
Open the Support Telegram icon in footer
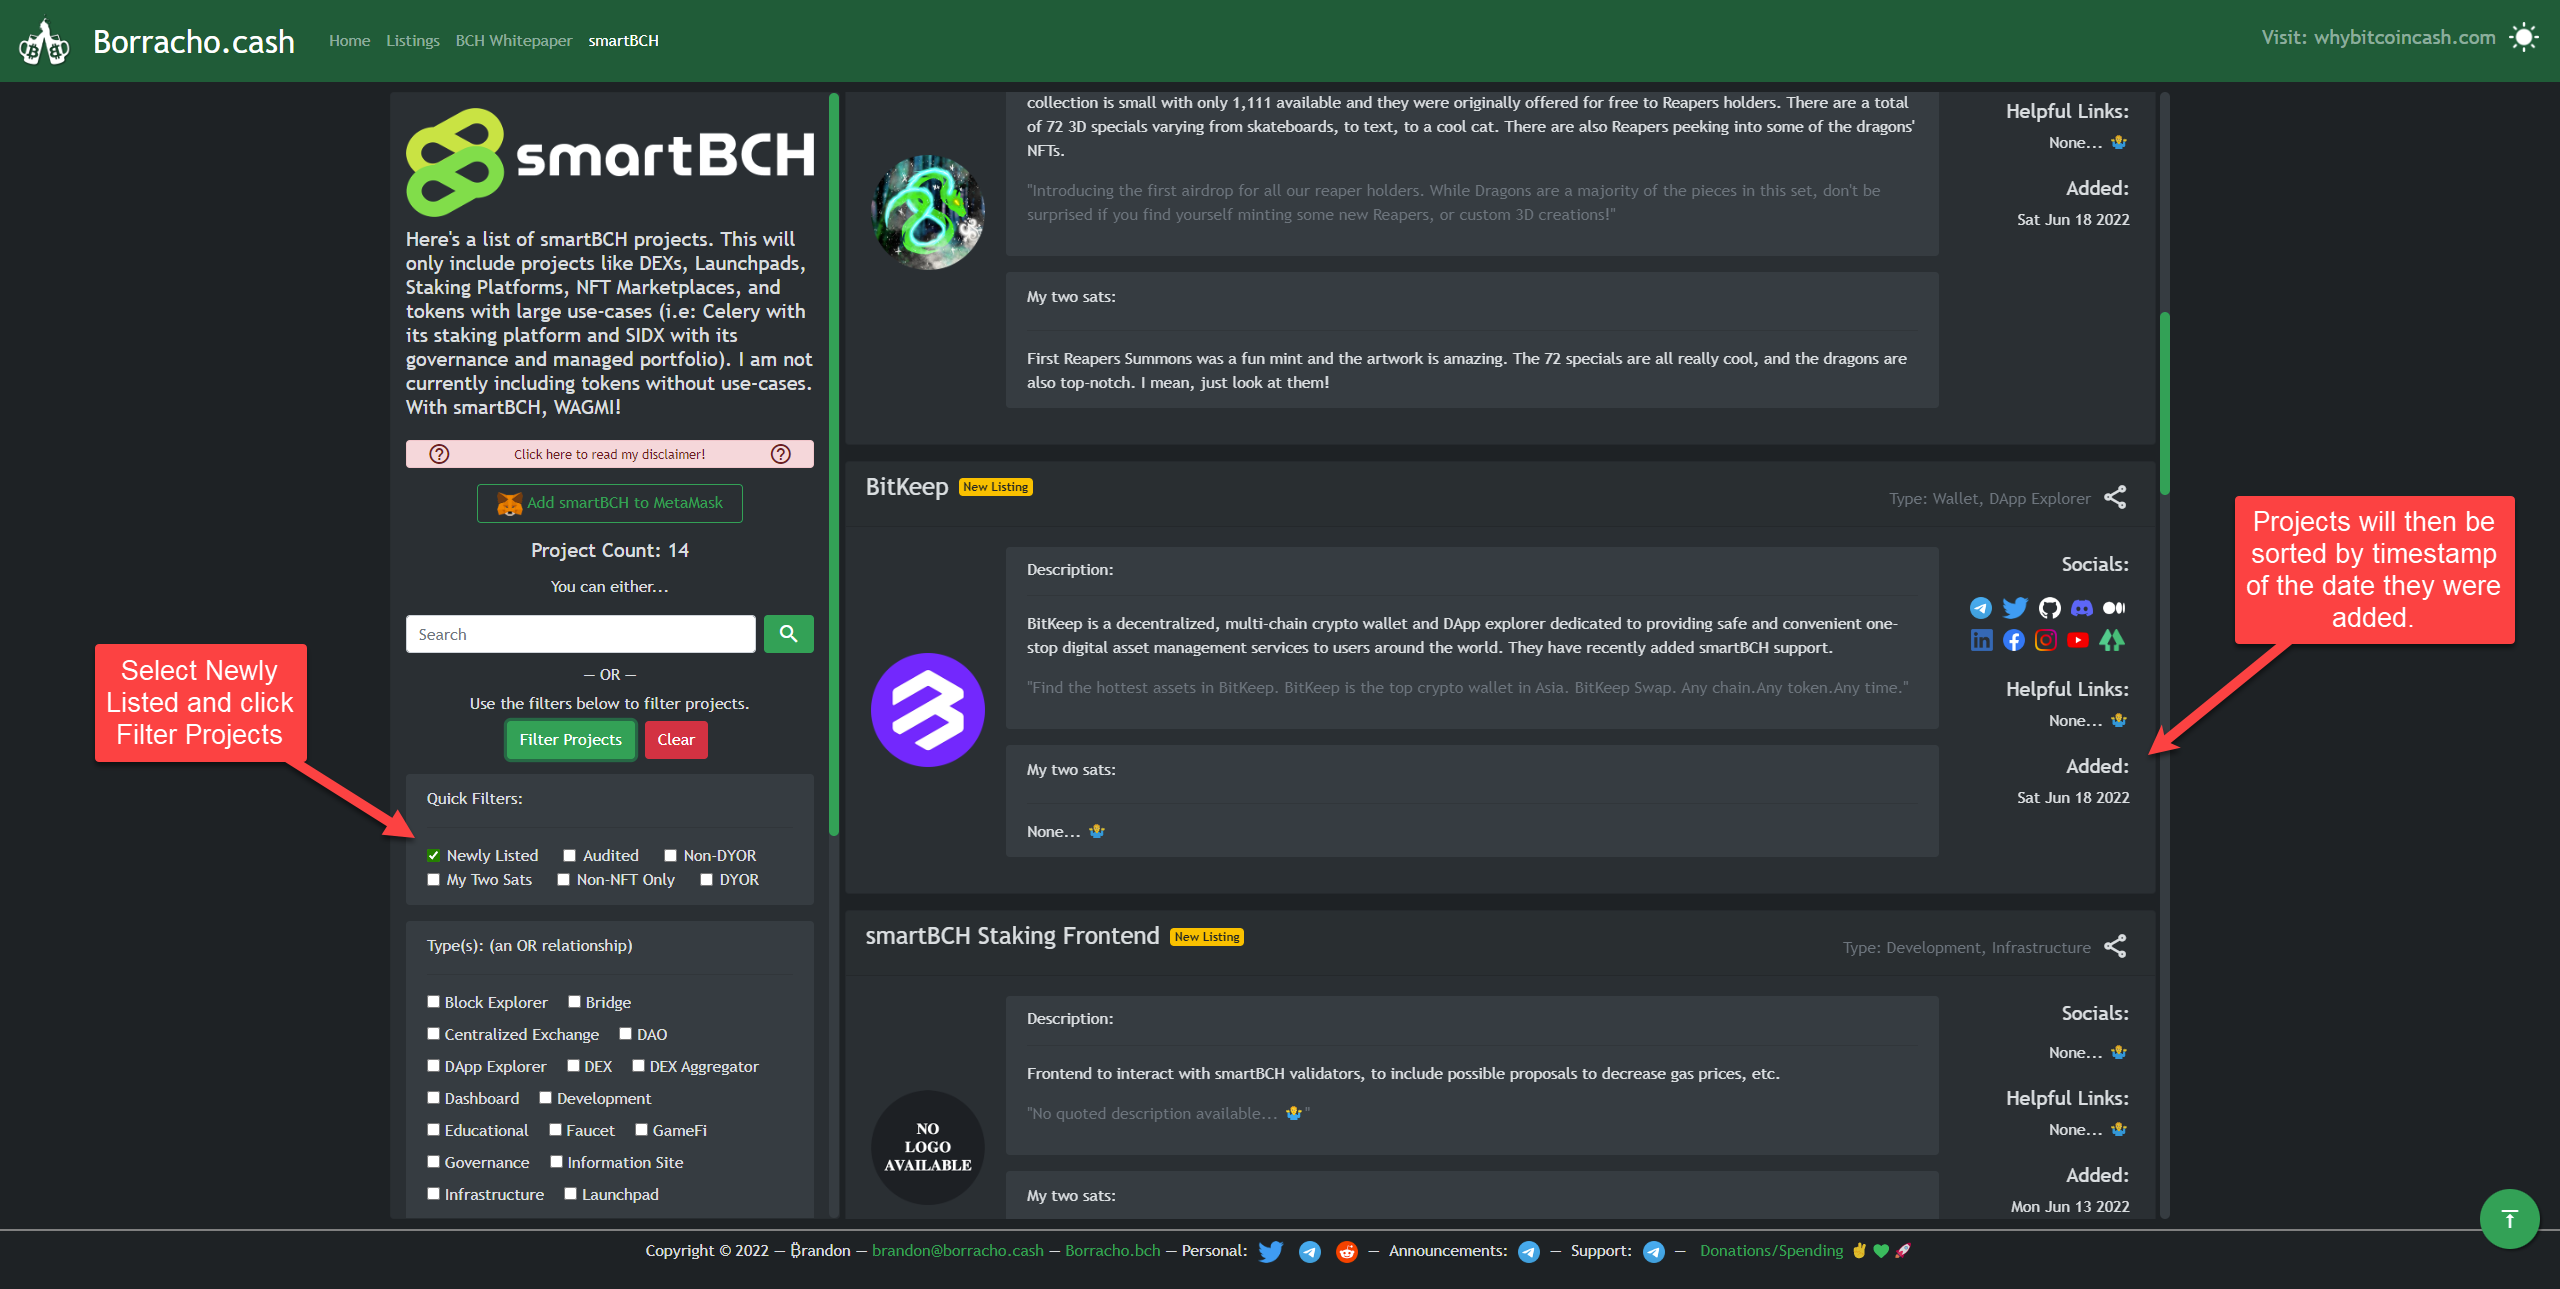pos(1654,1252)
